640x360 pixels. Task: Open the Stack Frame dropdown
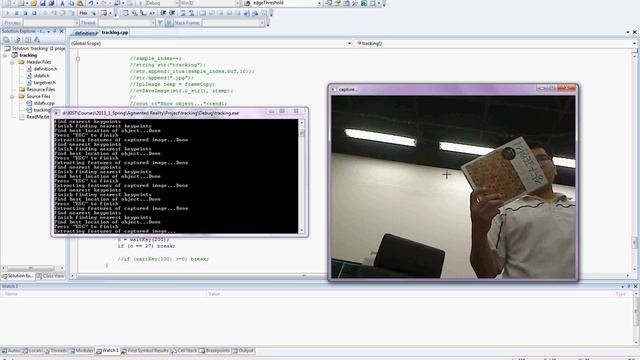[x=233, y=23]
